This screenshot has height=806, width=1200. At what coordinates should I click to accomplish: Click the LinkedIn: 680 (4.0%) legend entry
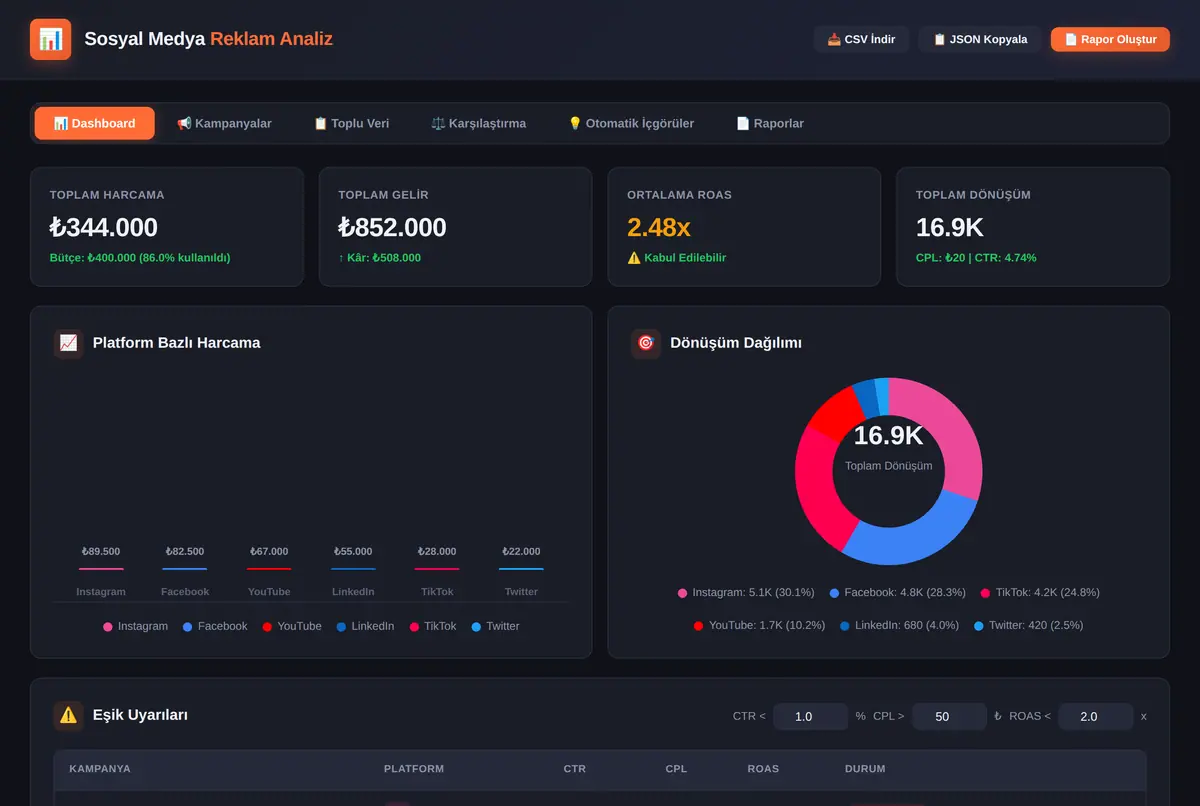pos(899,625)
